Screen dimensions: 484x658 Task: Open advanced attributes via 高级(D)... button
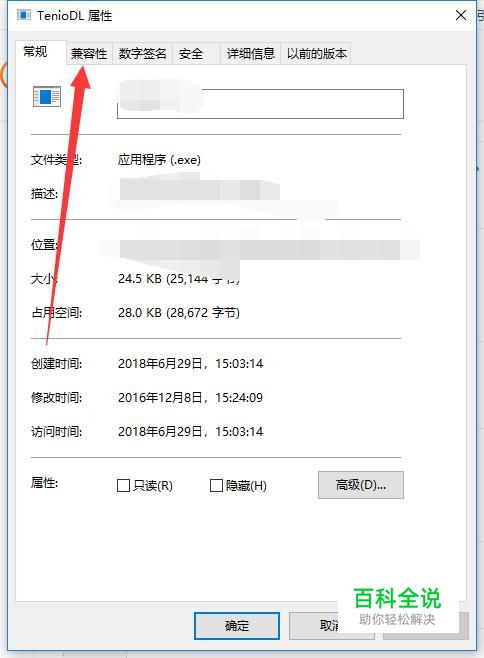[361, 485]
